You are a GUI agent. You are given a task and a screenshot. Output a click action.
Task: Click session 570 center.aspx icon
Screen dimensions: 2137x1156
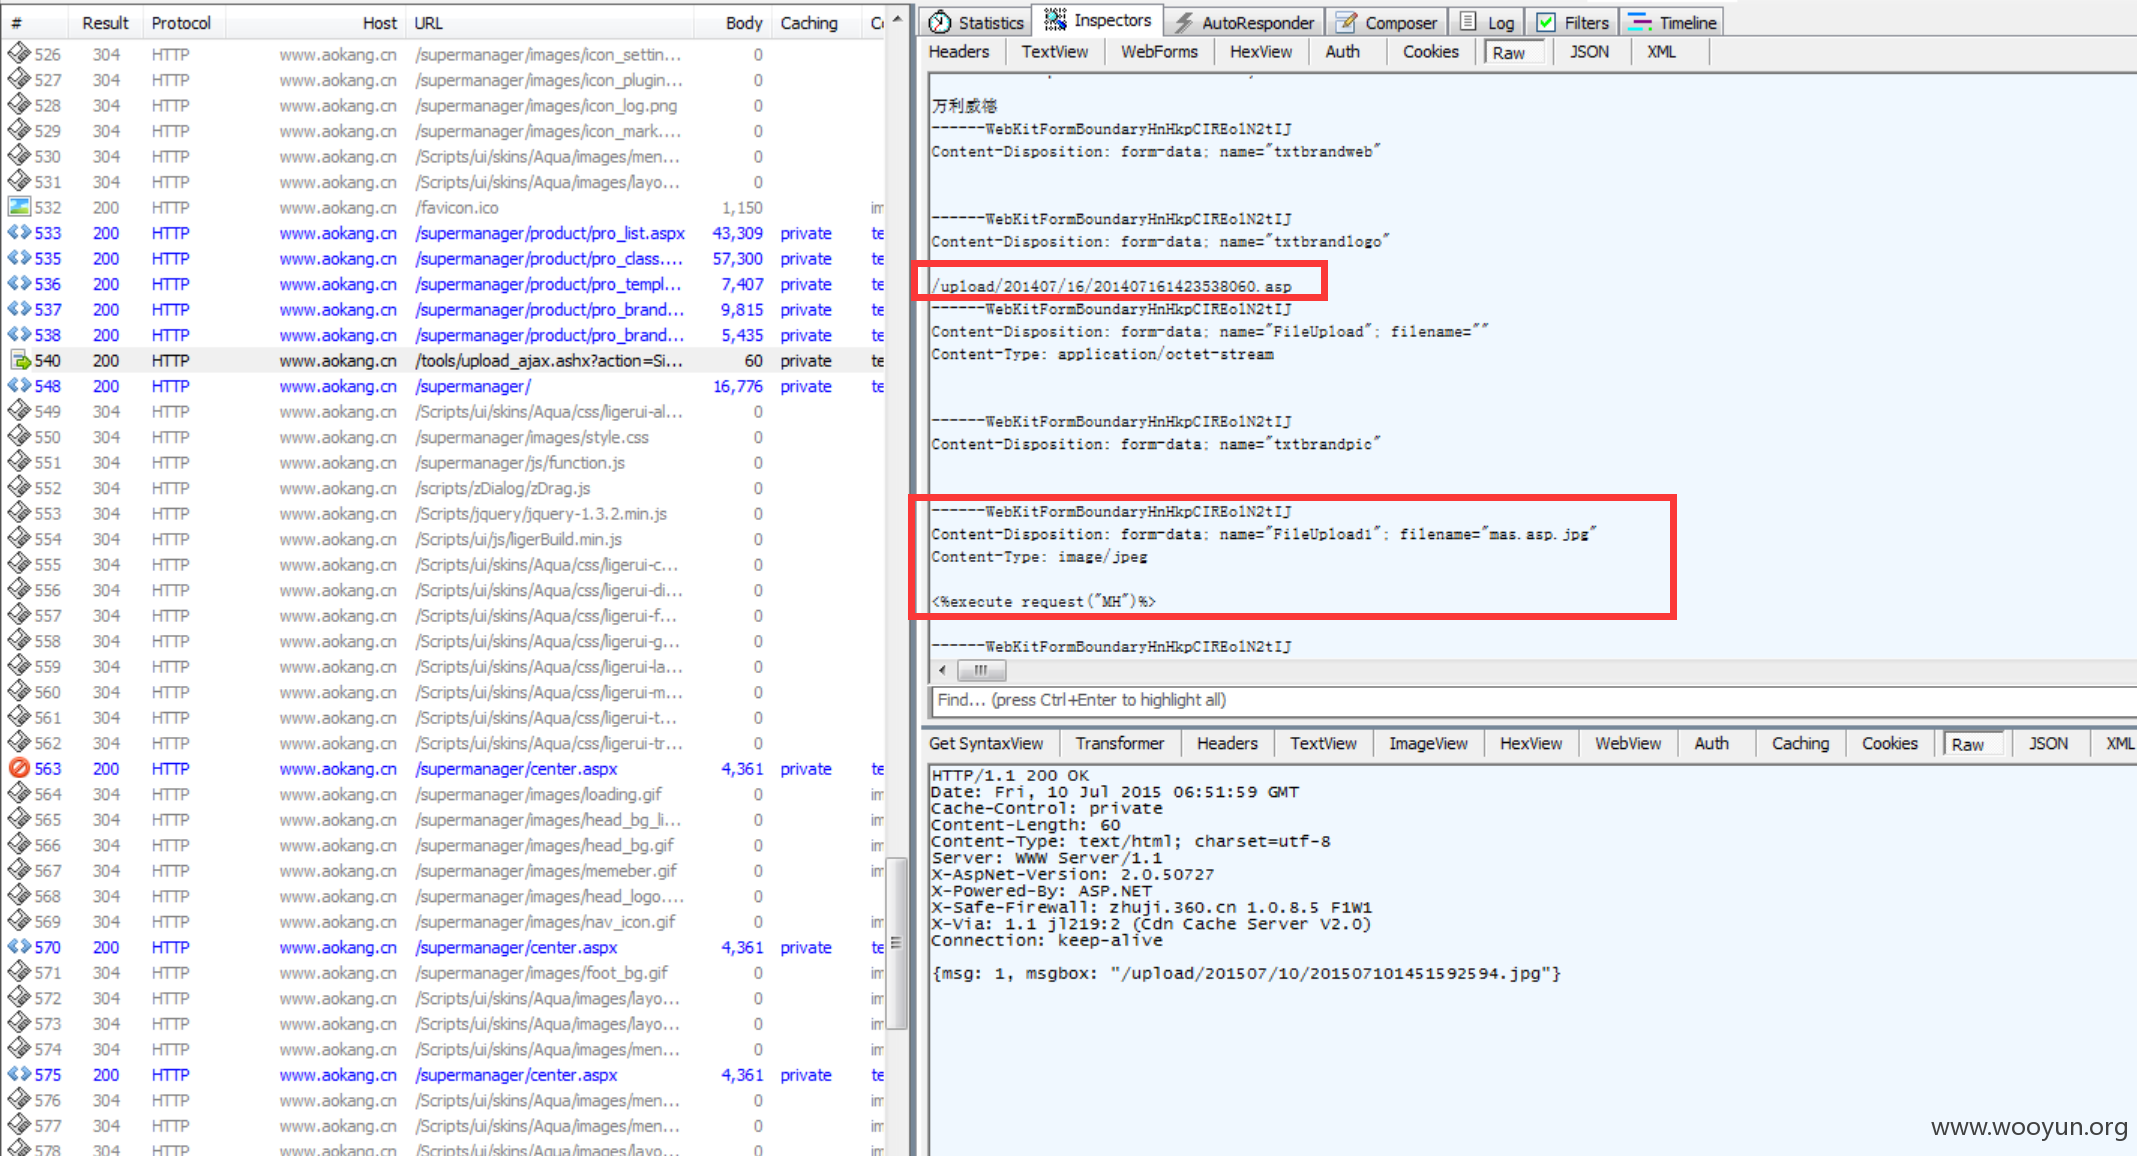(19, 947)
